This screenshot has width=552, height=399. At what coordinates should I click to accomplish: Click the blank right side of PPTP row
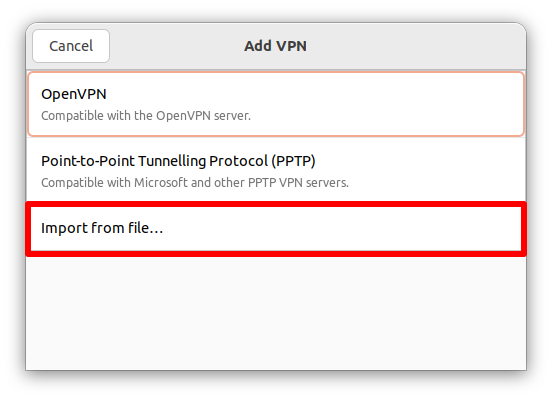437,171
